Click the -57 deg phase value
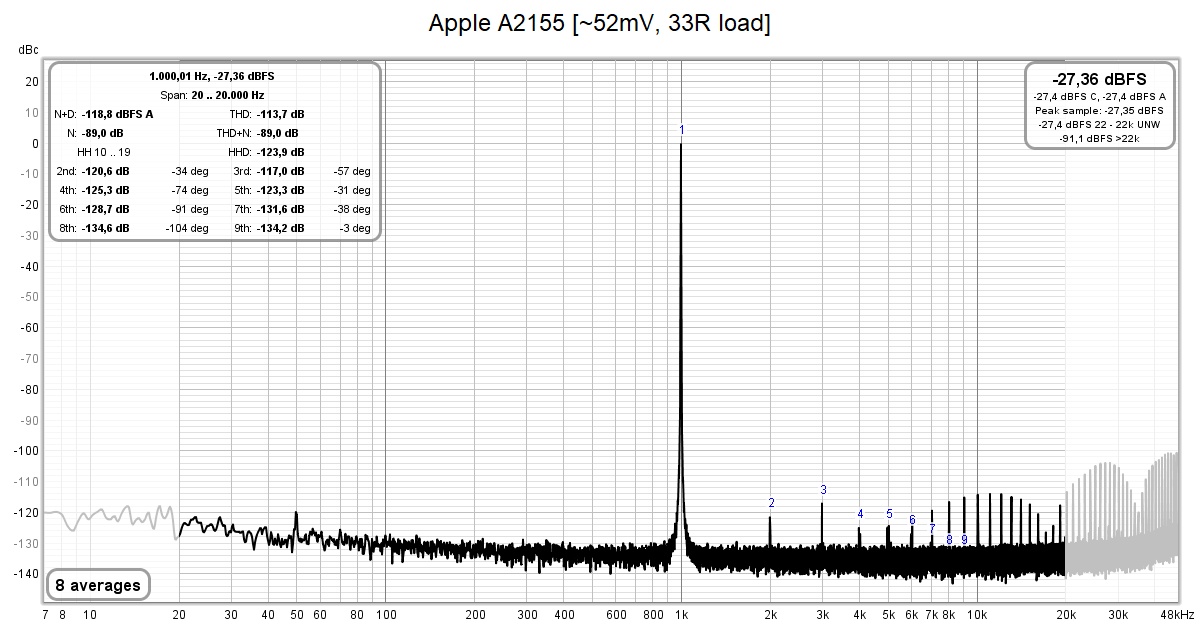1200x627 pixels. 352,171
